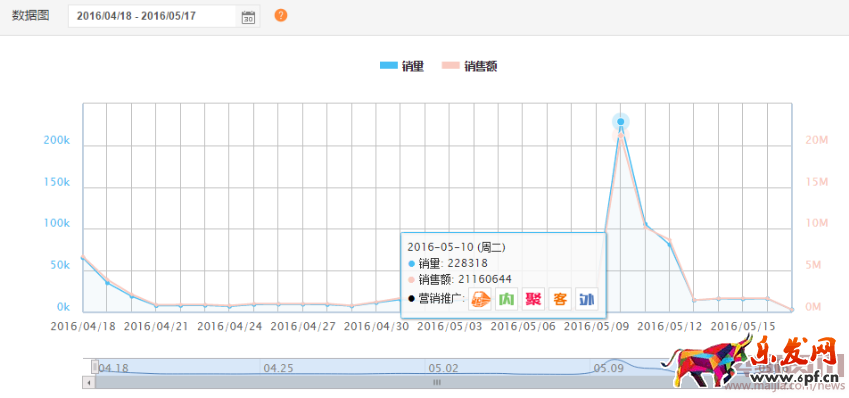The width and height of the screenshot is (849, 398).
Task: Click the 05.02 marker on the overview timeline
Action: (443, 368)
